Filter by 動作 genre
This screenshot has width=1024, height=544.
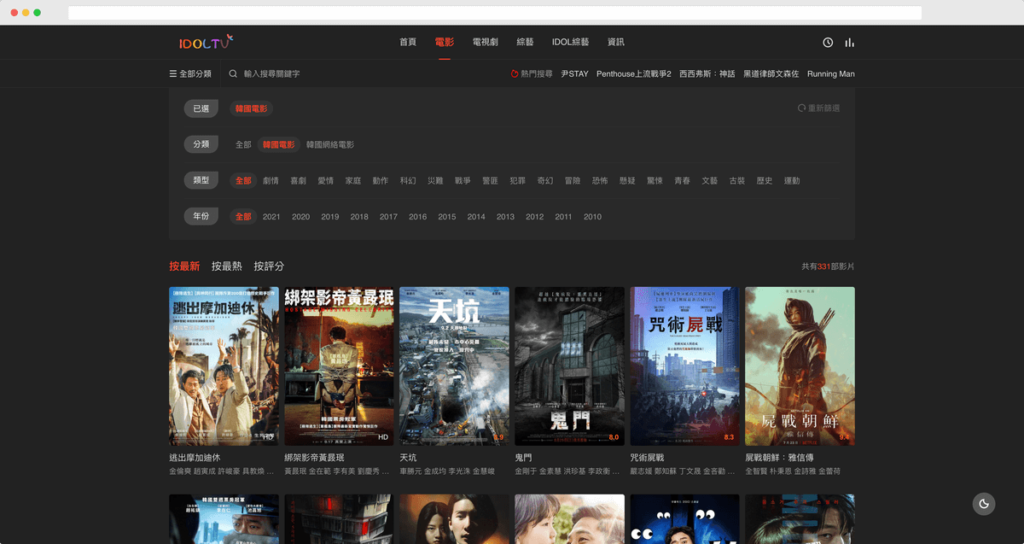[380, 180]
